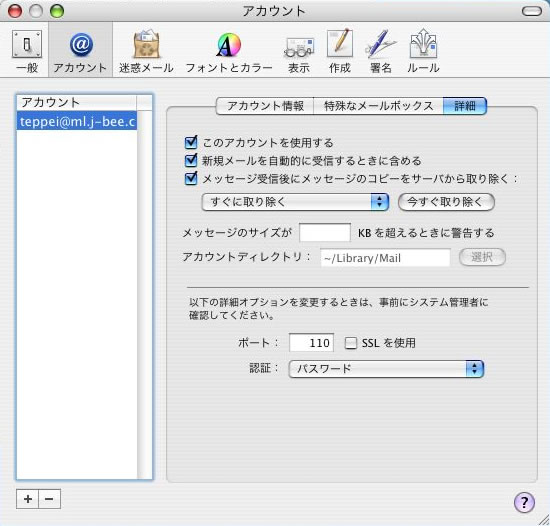
Task: Open the 署名 signatures pen icon
Action: coord(381,44)
